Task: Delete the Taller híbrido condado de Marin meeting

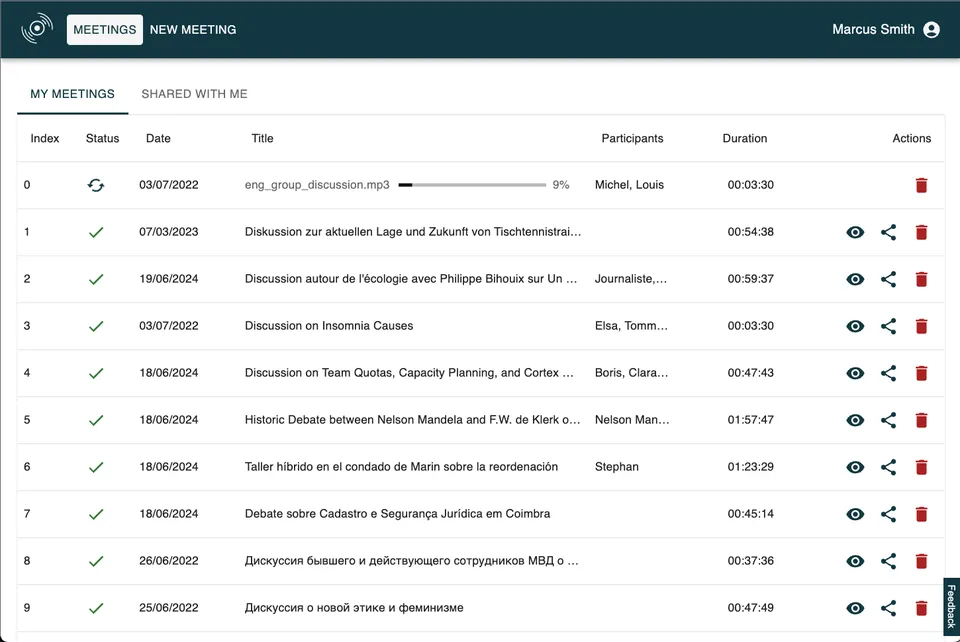Action: click(x=921, y=468)
